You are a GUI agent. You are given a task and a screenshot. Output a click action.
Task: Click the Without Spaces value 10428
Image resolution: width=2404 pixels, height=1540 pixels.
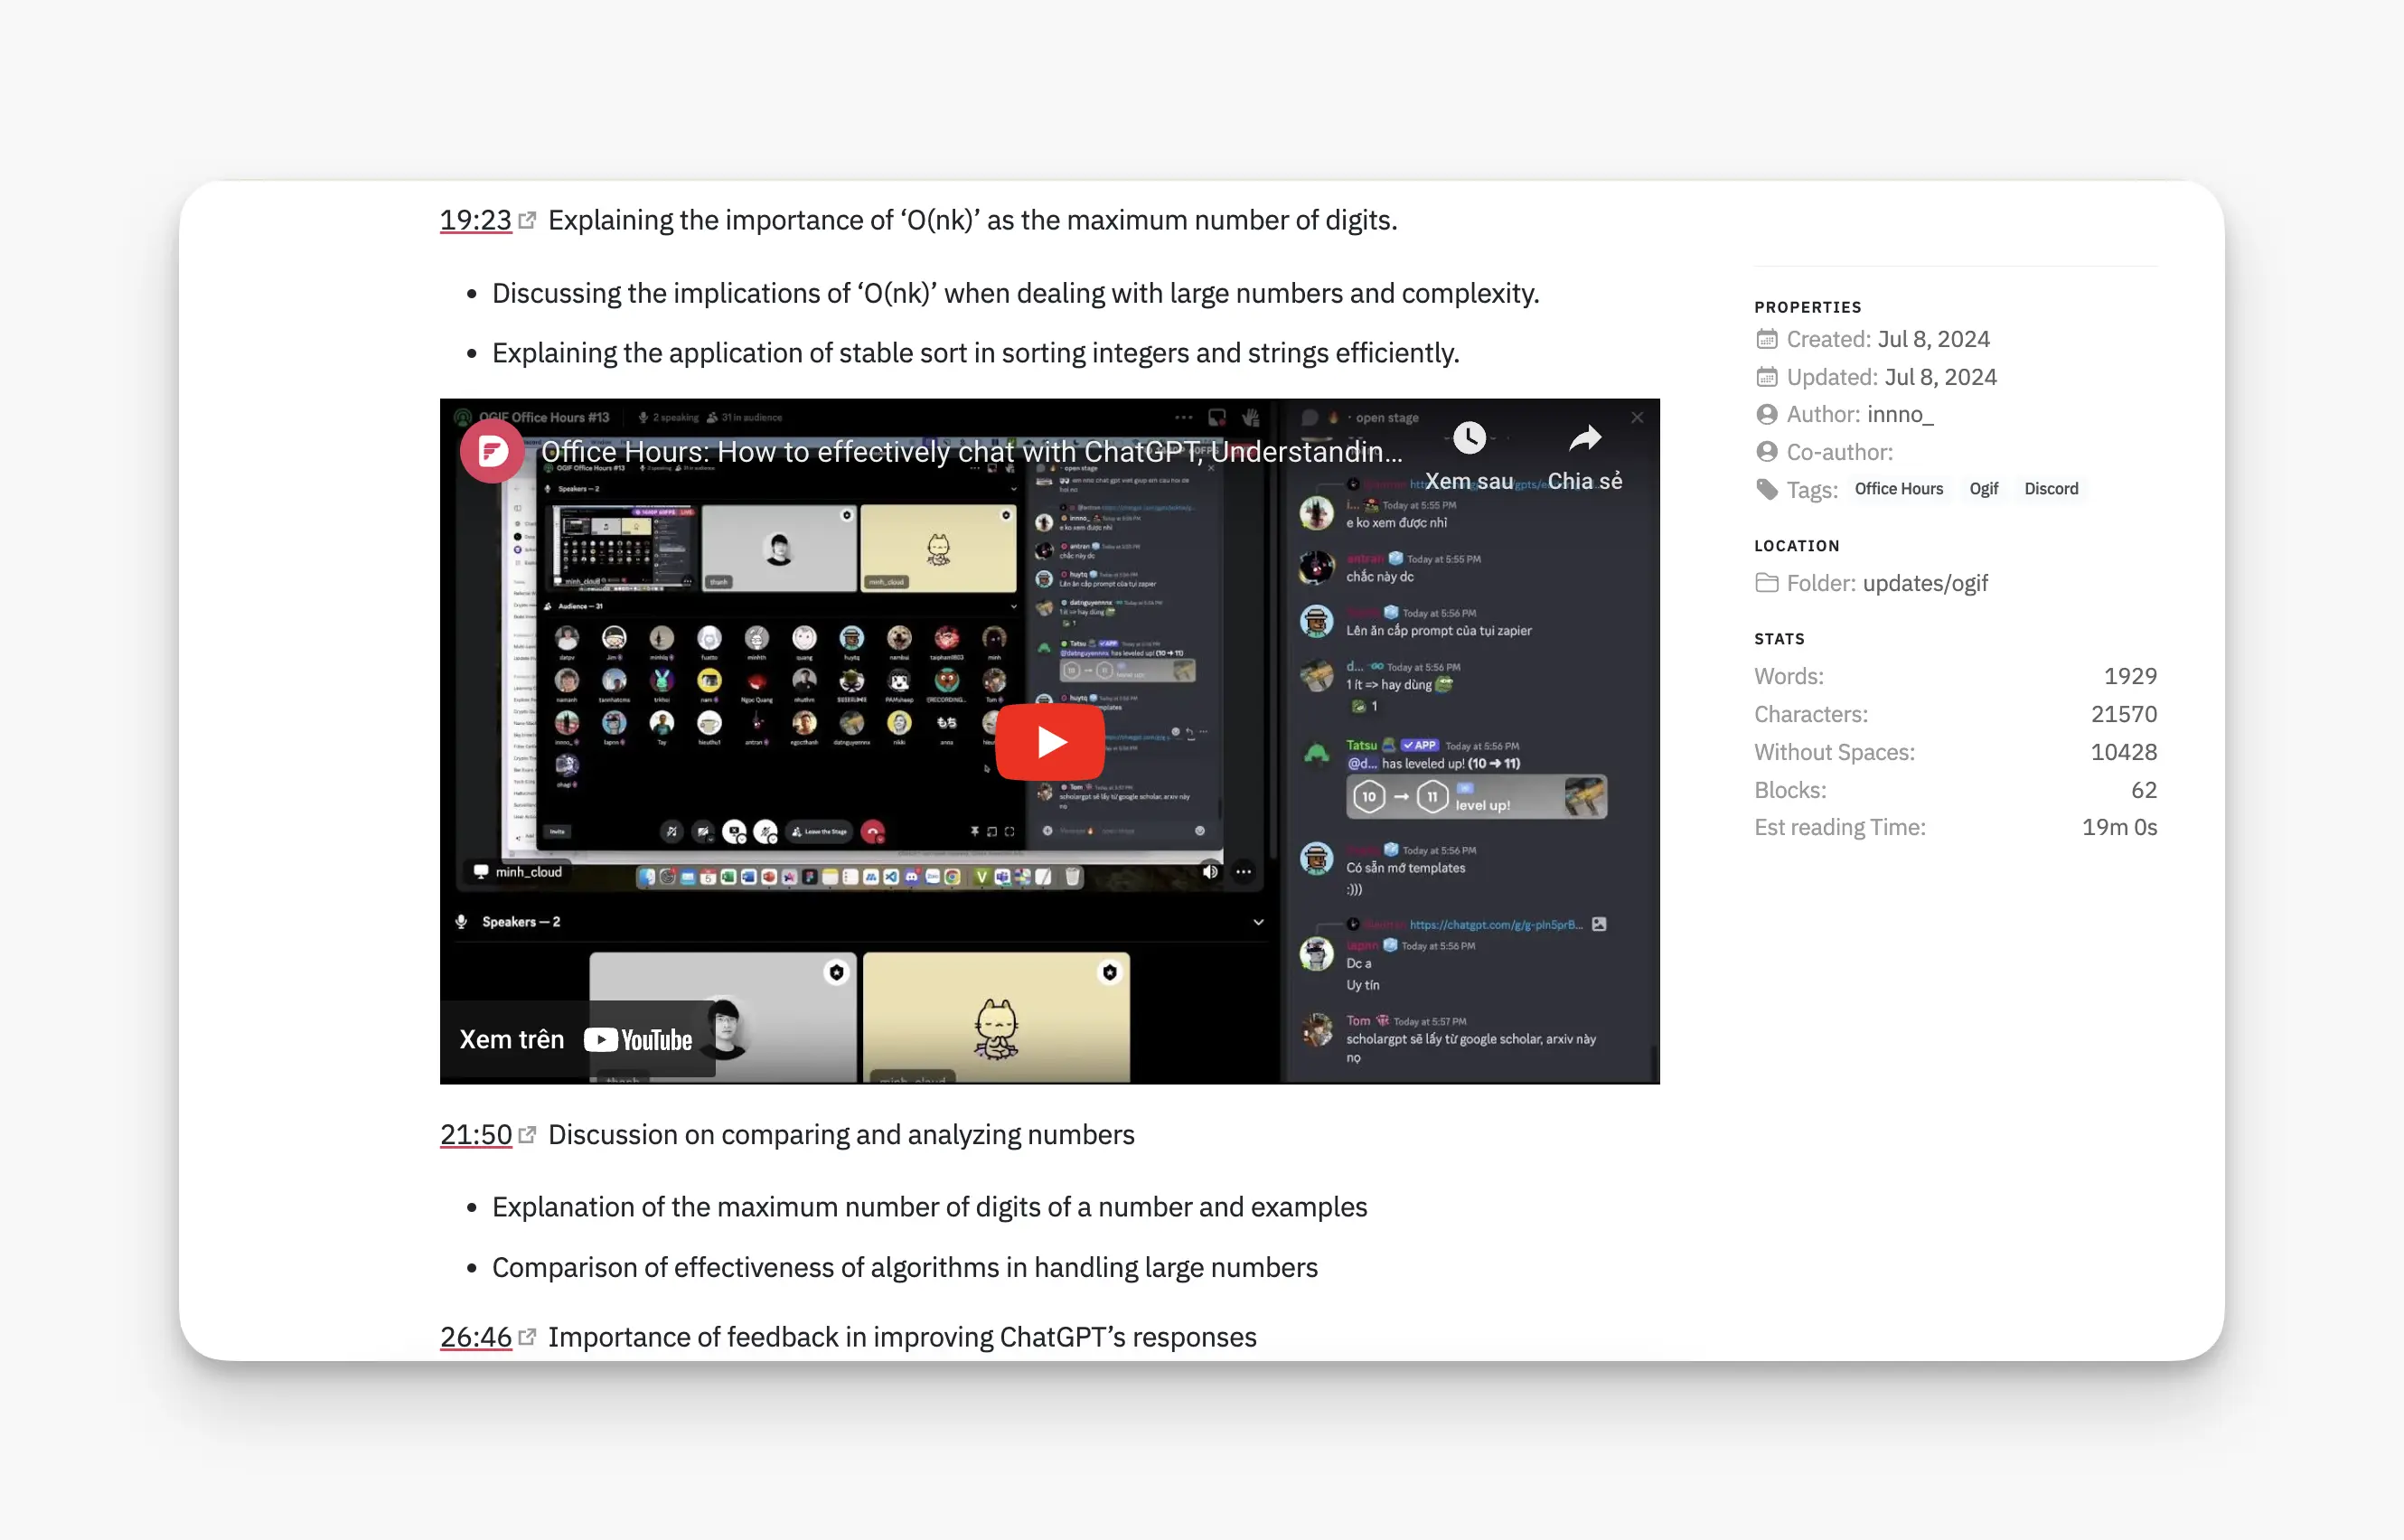coord(2124,752)
